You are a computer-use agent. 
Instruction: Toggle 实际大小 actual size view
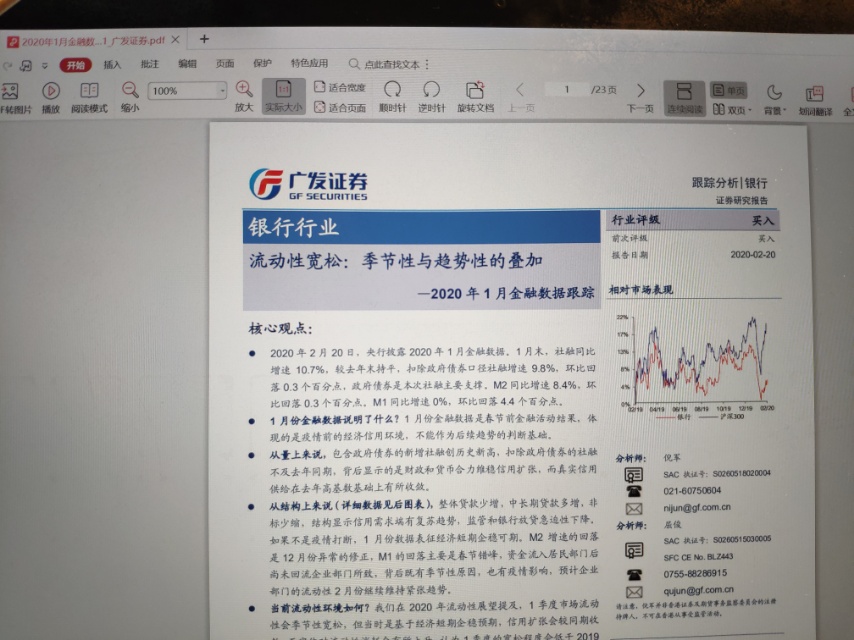(x=283, y=96)
